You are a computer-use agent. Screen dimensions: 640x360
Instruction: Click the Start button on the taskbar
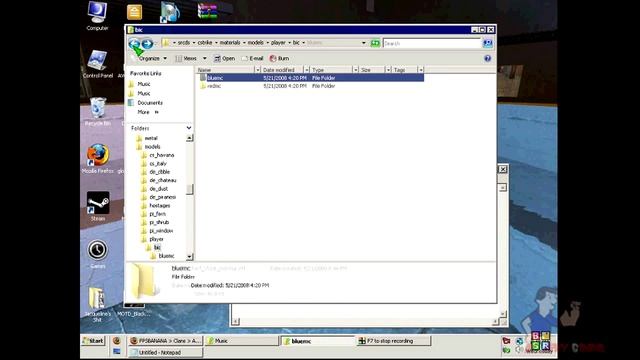(x=93, y=340)
